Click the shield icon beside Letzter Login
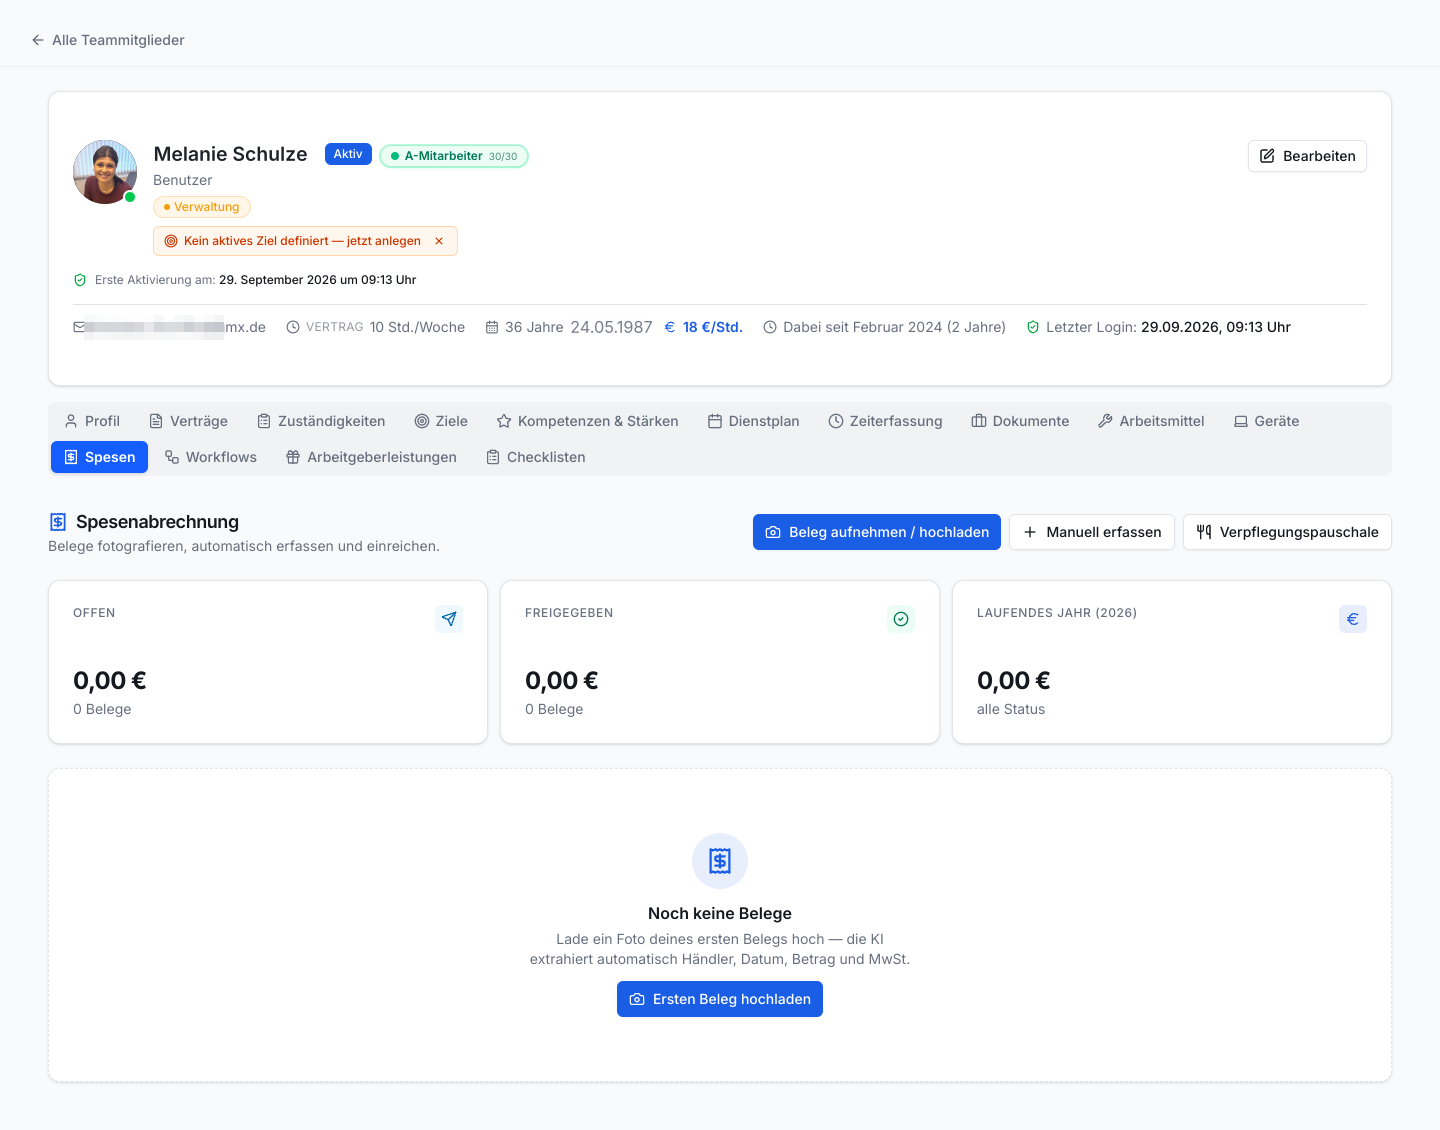 1033,327
